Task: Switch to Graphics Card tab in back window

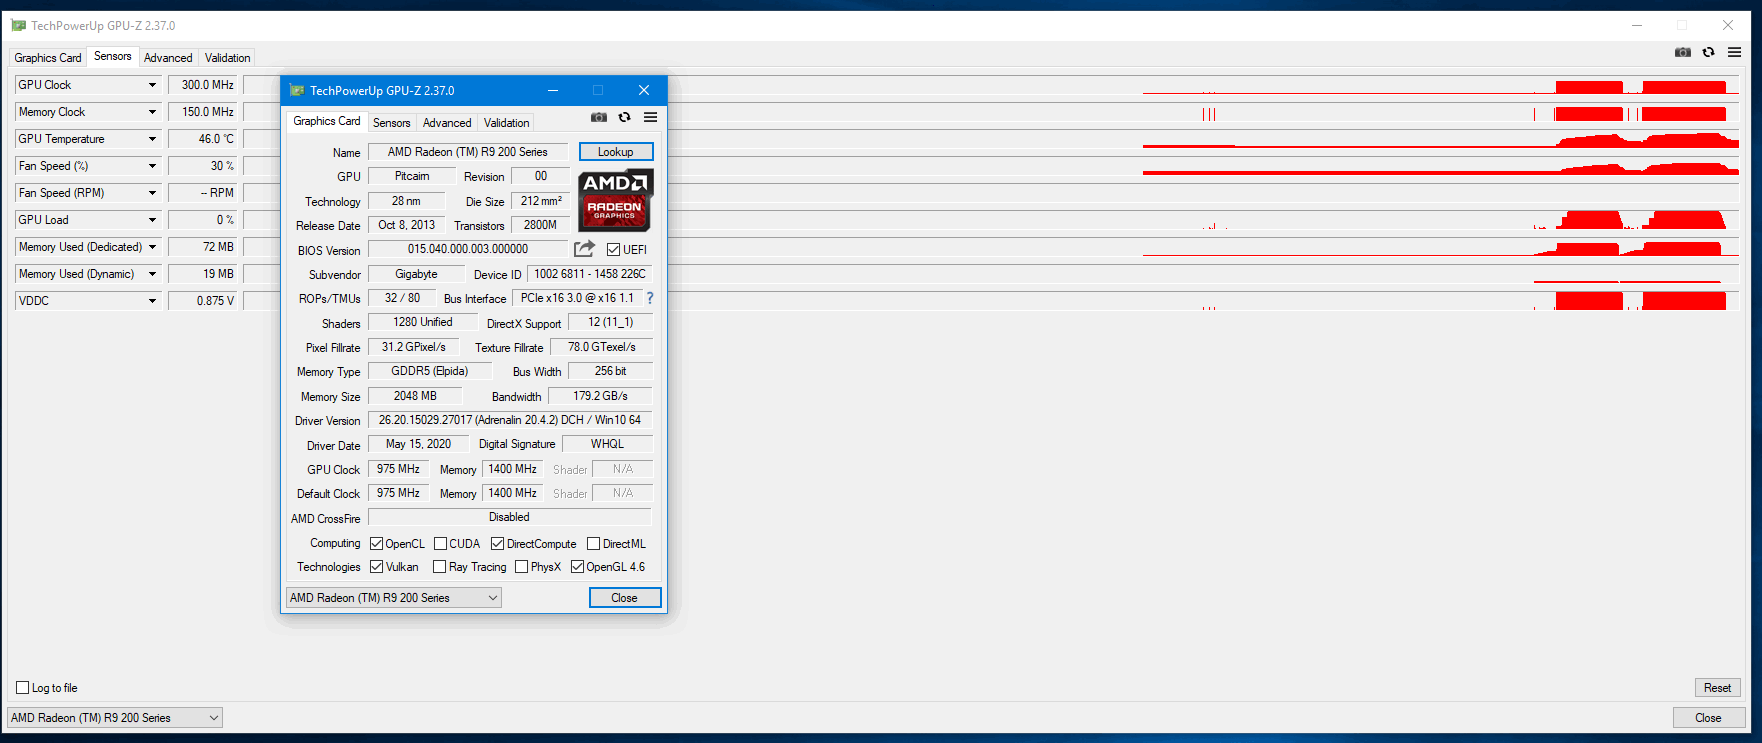Action: [48, 58]
